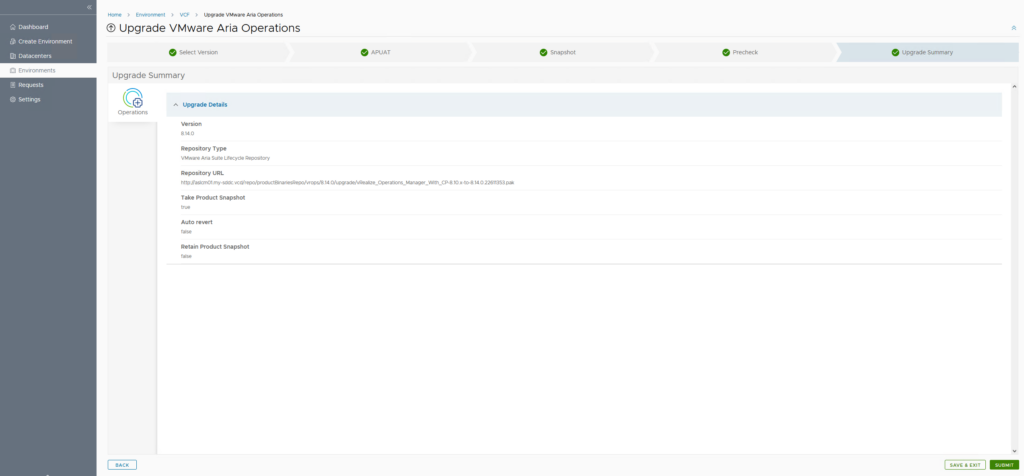Click the Datacenters icon in sidebar
Screen dimensions: 1024x476
pyautogui.click(x=12, y=56)
